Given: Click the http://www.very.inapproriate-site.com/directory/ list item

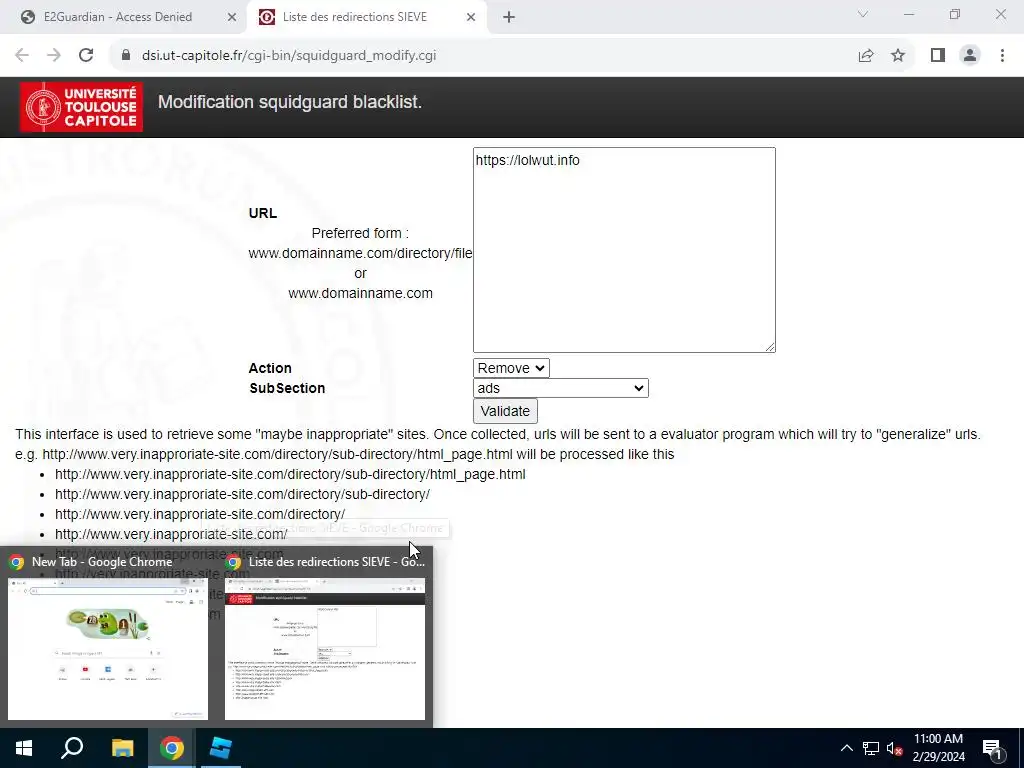Looking at the screenshot, I should [x=200, y=514].
